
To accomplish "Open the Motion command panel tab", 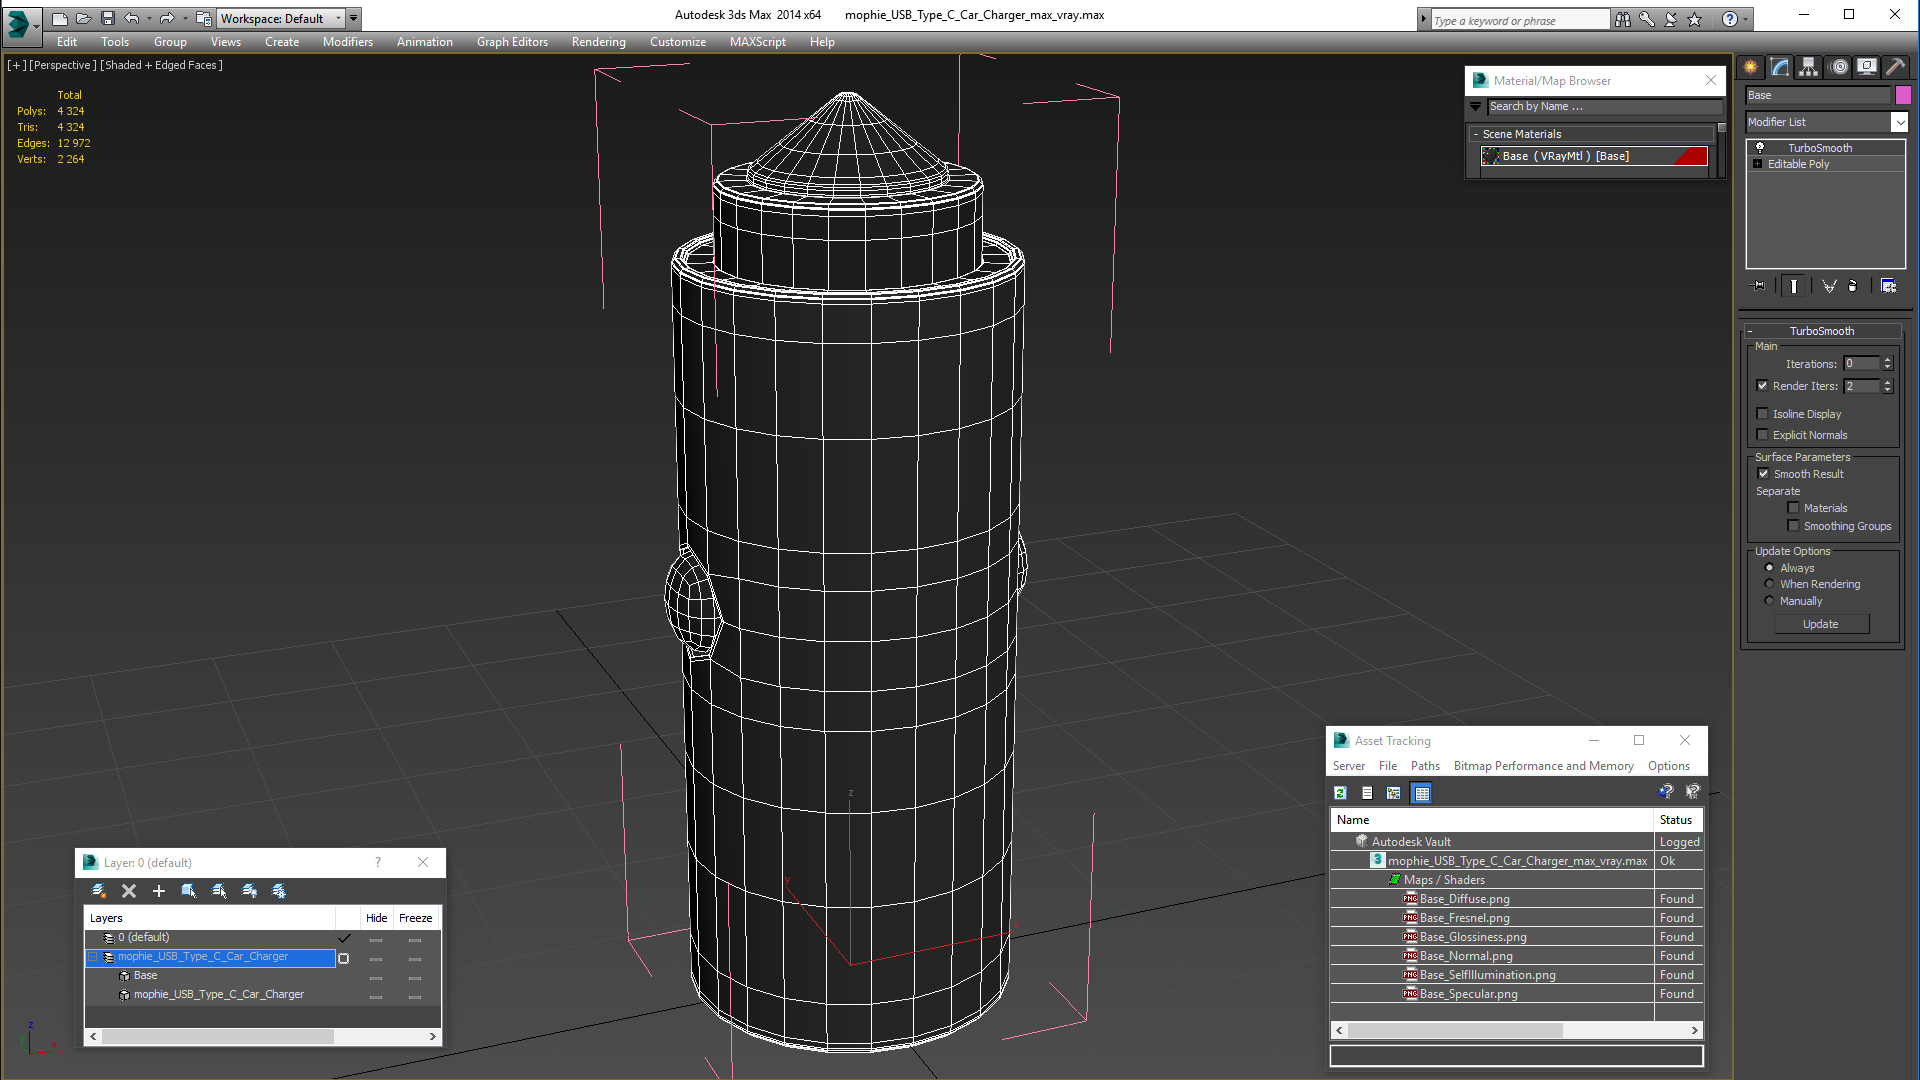I will point(1839,67).
